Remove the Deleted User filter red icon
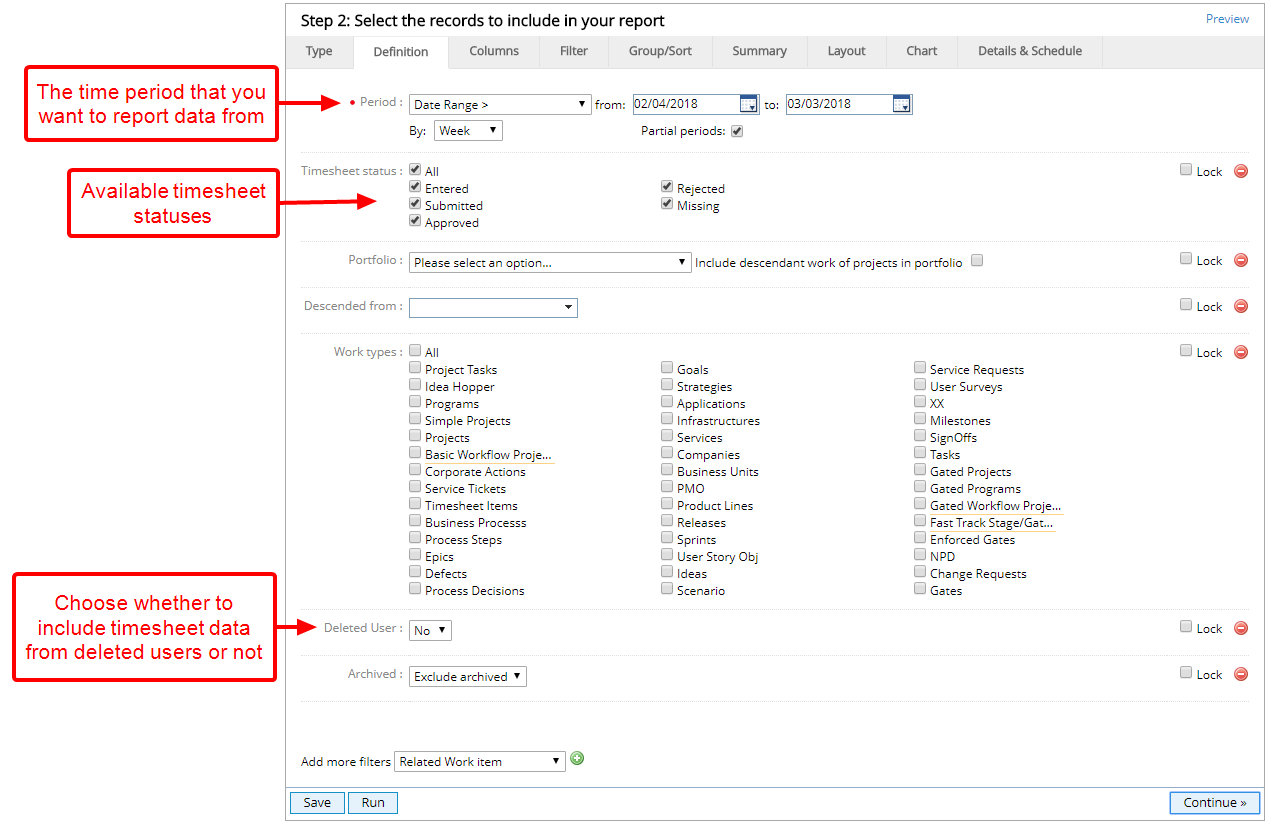Image resolution: width=1273 pixels, height=824 pixels. click(x=1241, y=628)
